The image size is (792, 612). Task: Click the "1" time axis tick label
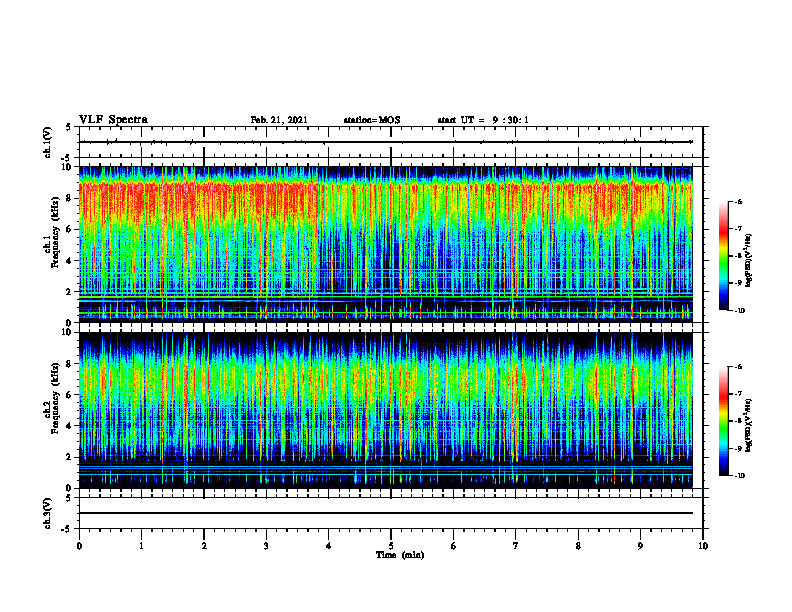coord(141,546)
